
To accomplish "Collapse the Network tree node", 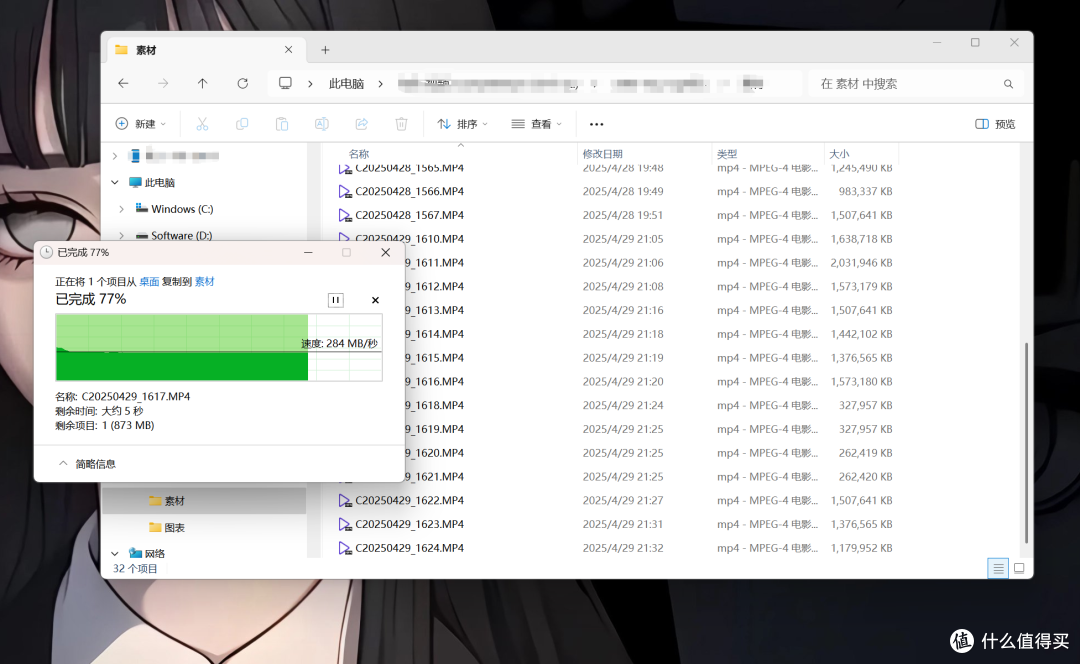I will click(x=115, y=553).
